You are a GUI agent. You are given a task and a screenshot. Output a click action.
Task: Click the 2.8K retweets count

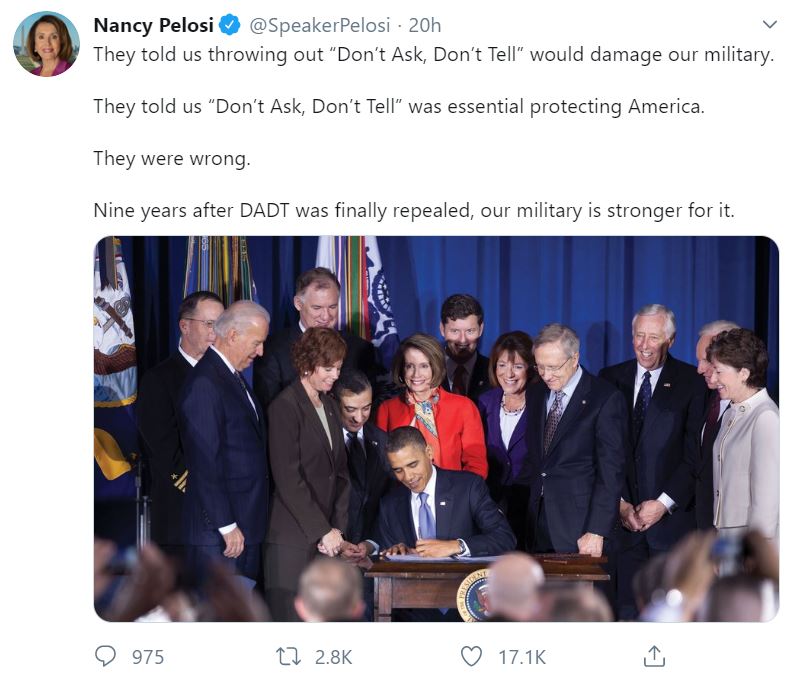[x=333, y=657]
